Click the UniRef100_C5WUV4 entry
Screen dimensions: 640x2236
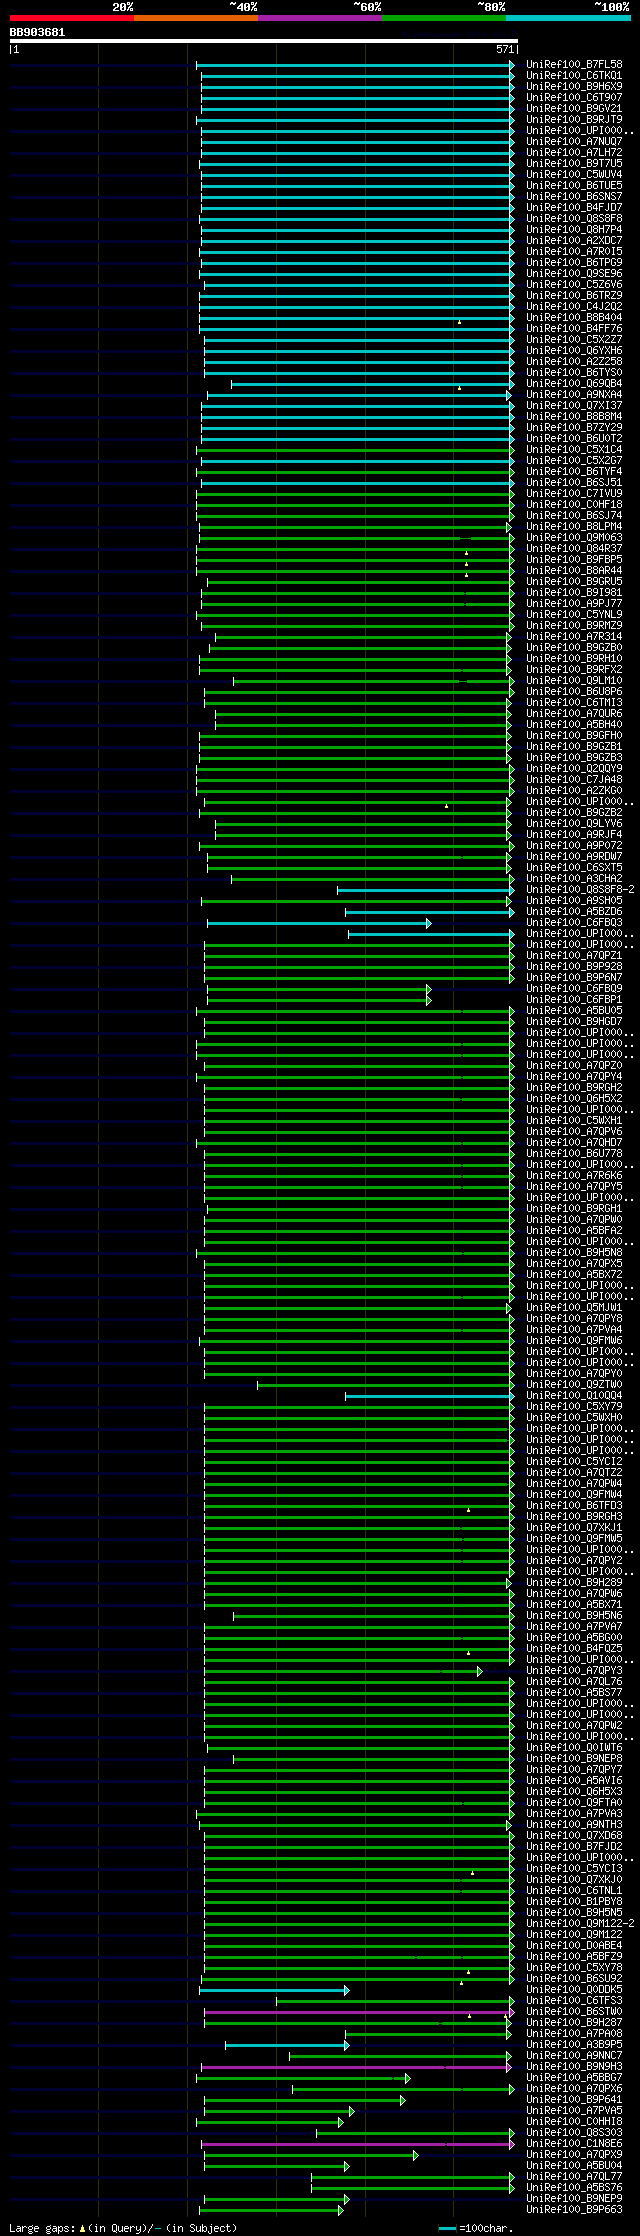click(574, 175)
